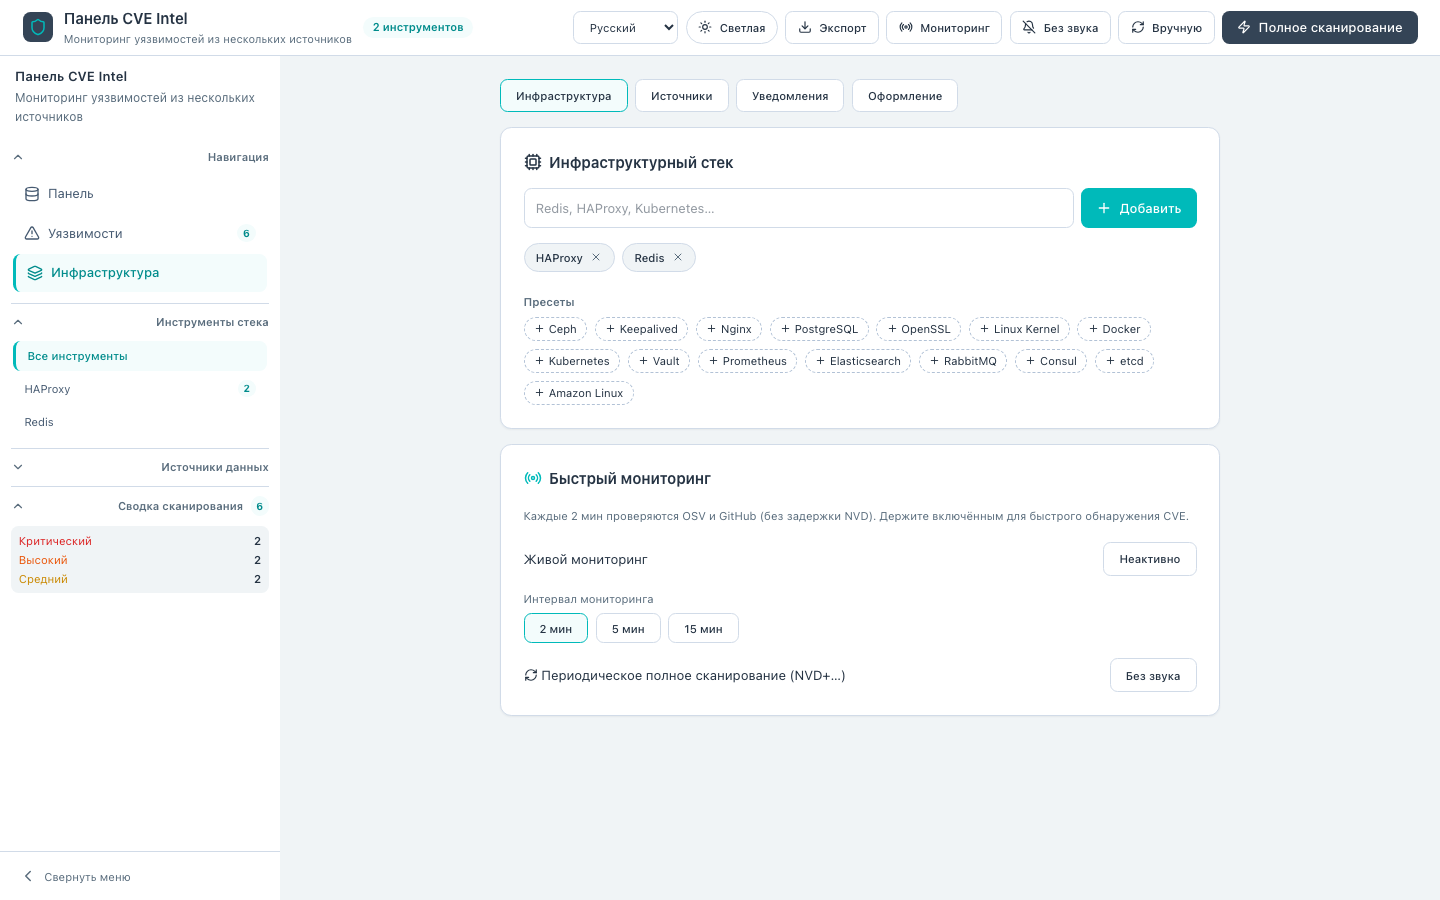This screenshot has height=900, width=1440.
Task: Toggle the Вручную refresh mode button
Action: coord(1166,28)
